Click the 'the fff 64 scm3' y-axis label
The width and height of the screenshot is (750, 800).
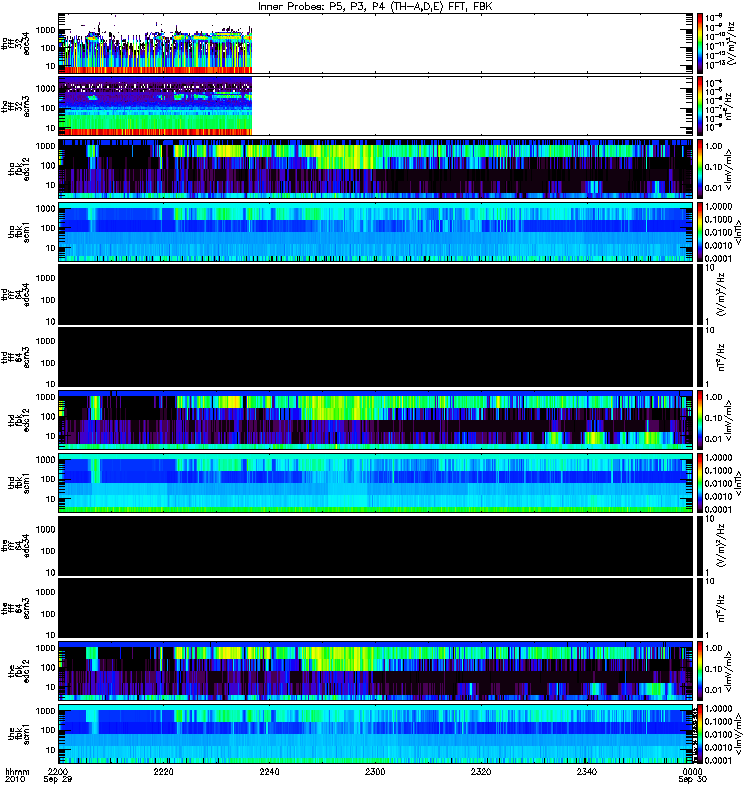point(16,608)
